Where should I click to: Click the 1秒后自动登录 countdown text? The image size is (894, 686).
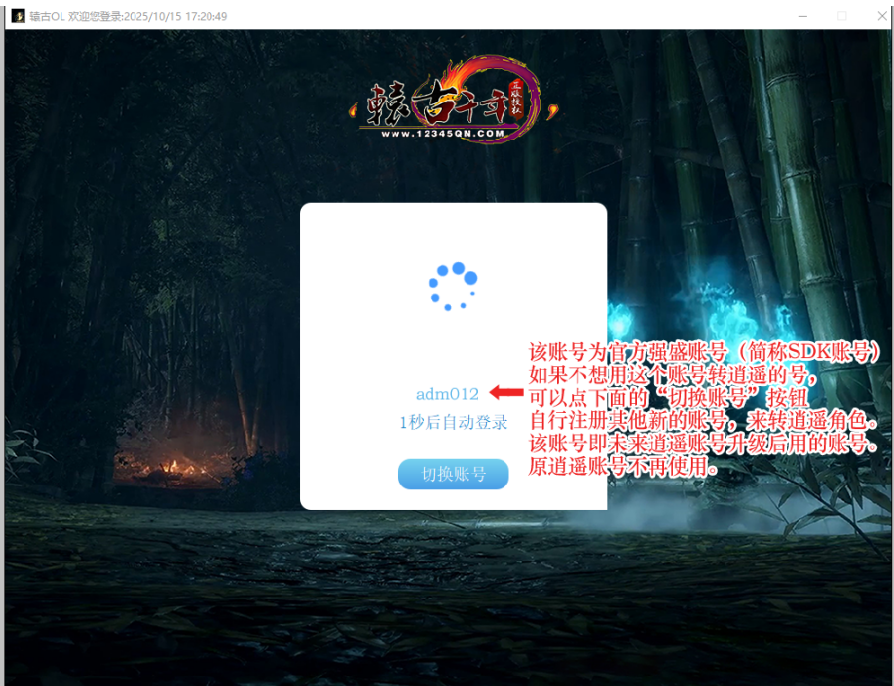pyautogui.click(x=453, y=423)
